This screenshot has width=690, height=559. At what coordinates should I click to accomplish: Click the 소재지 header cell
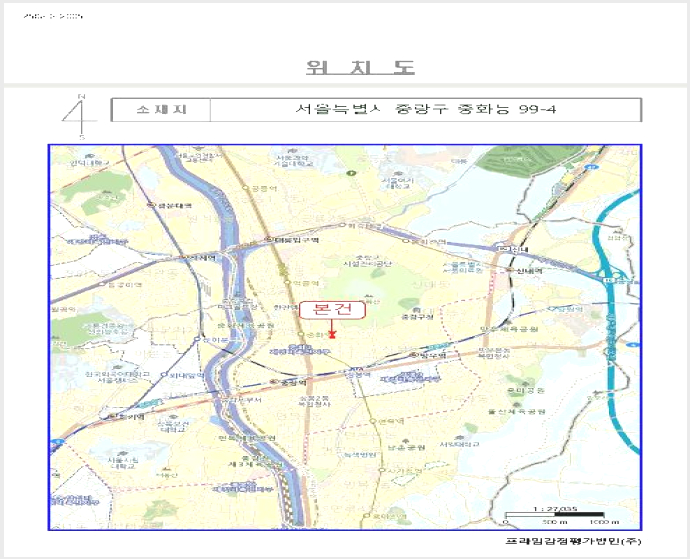[x=161, y=110]
